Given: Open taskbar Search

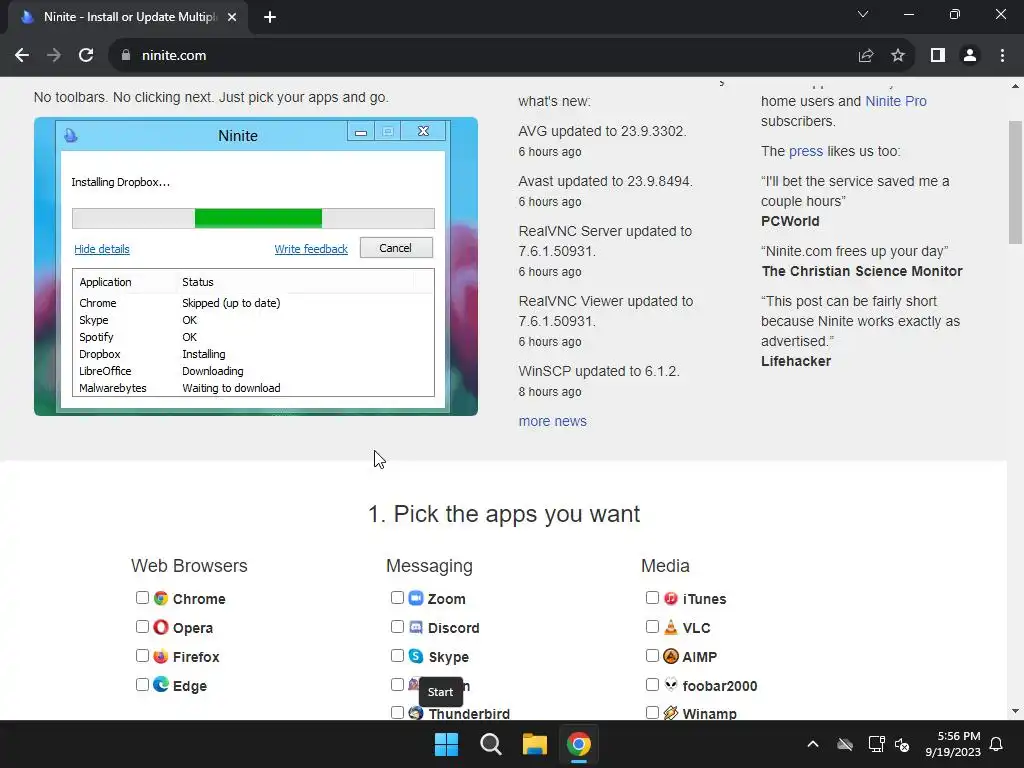Looking at the screenshot, I should (x=490, y=744).
